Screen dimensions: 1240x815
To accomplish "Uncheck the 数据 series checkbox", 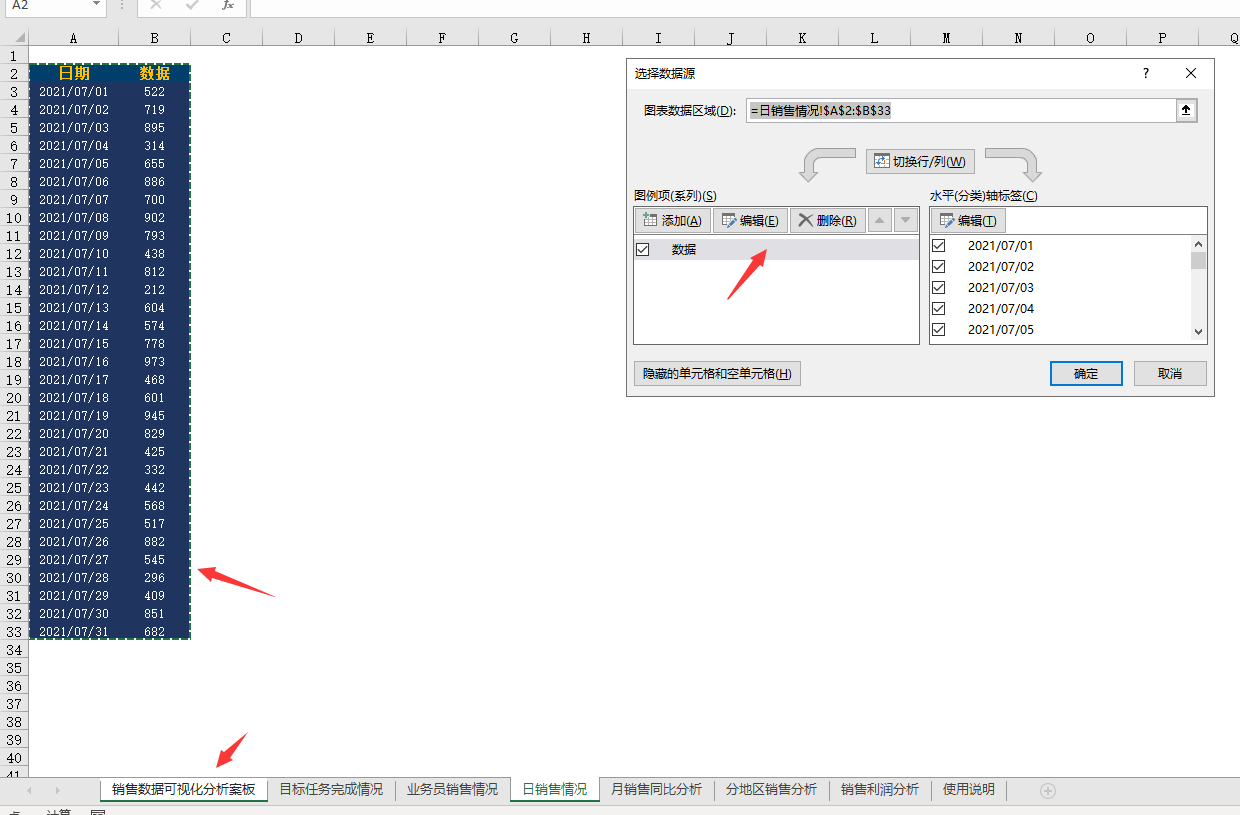I will tap(643, 249).
